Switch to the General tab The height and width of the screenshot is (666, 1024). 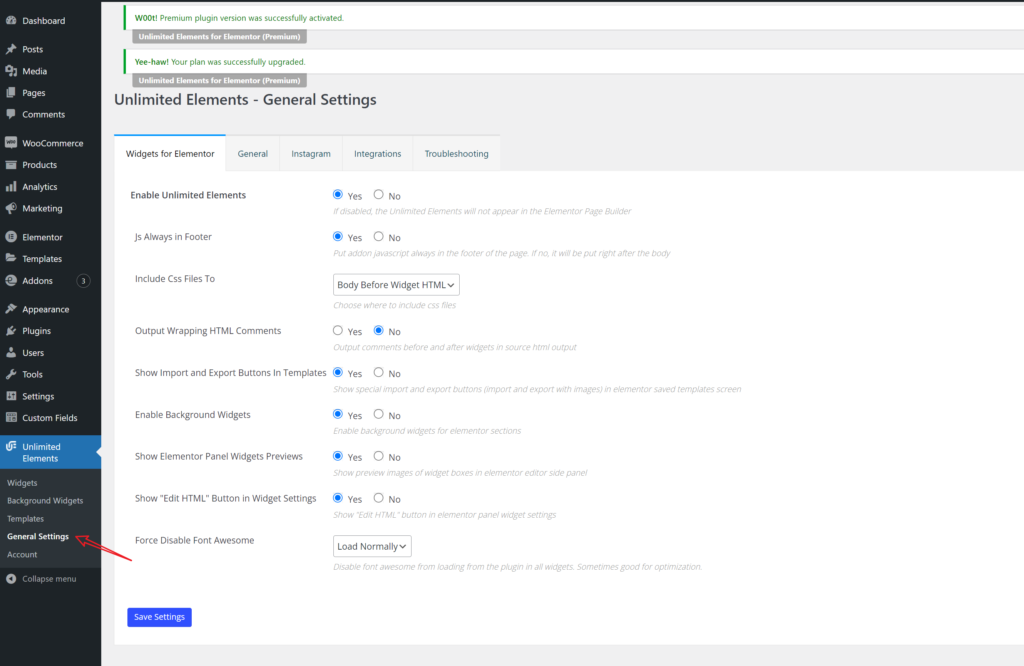coord(253,153)
